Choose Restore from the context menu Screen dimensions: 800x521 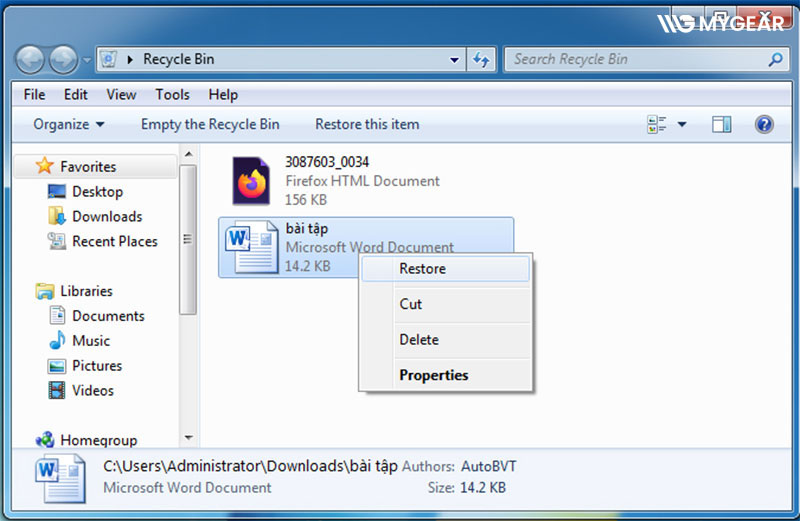(422, 269)
